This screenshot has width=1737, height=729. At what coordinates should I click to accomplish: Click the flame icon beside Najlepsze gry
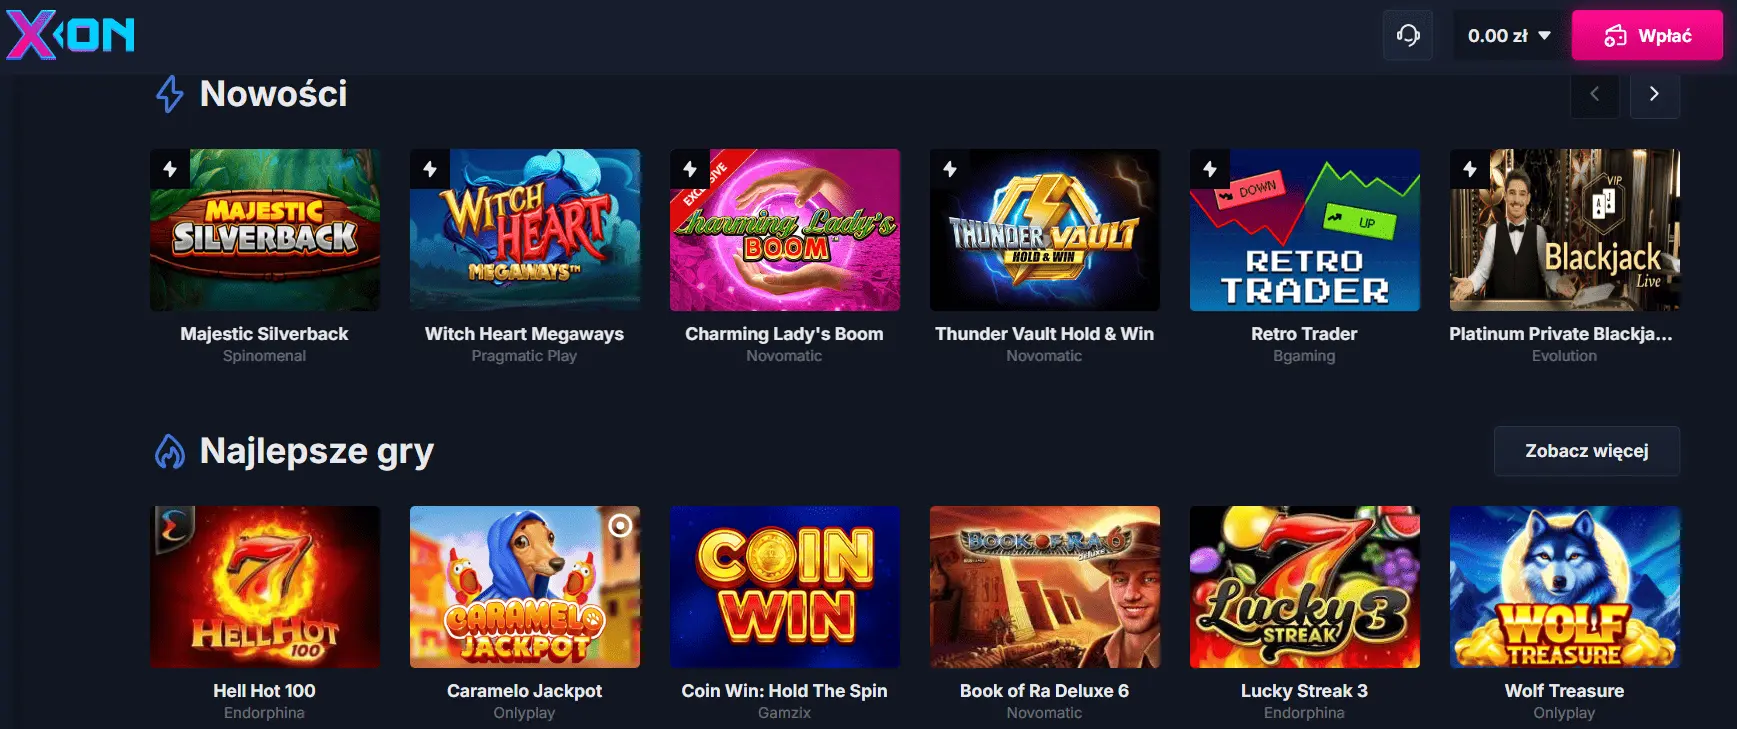(x=170, y=451)
